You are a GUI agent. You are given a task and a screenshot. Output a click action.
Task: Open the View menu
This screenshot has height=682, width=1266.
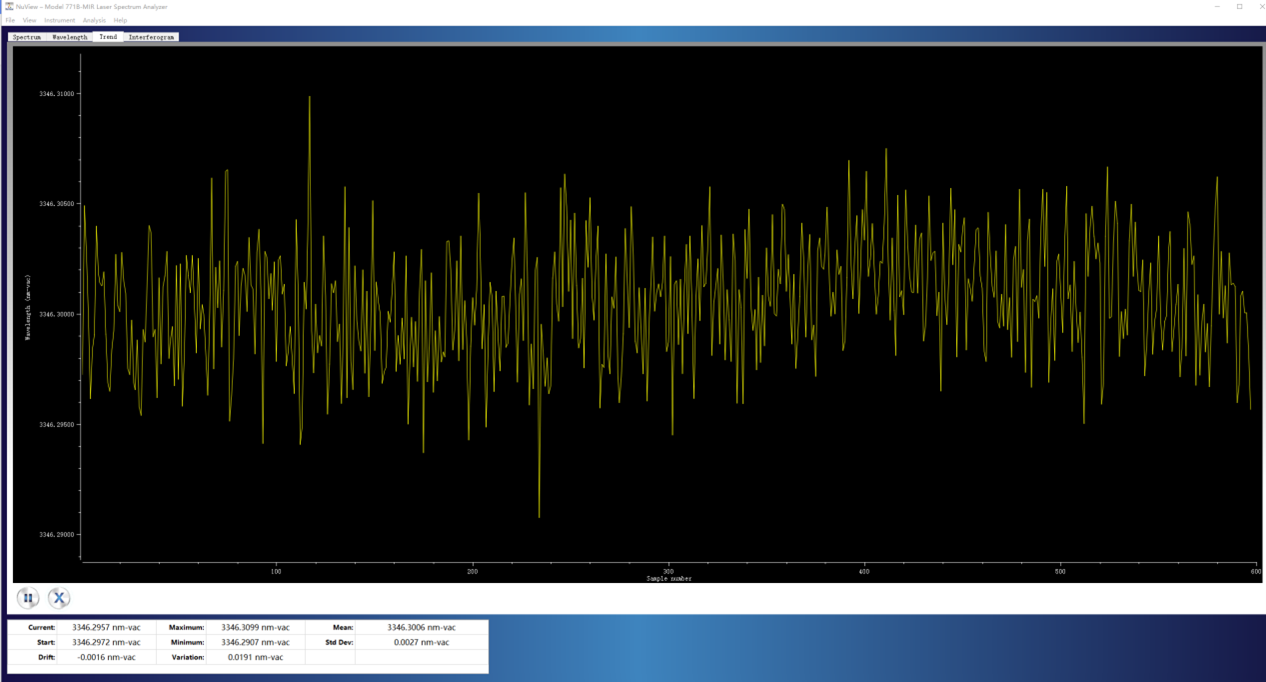(29, 20)
